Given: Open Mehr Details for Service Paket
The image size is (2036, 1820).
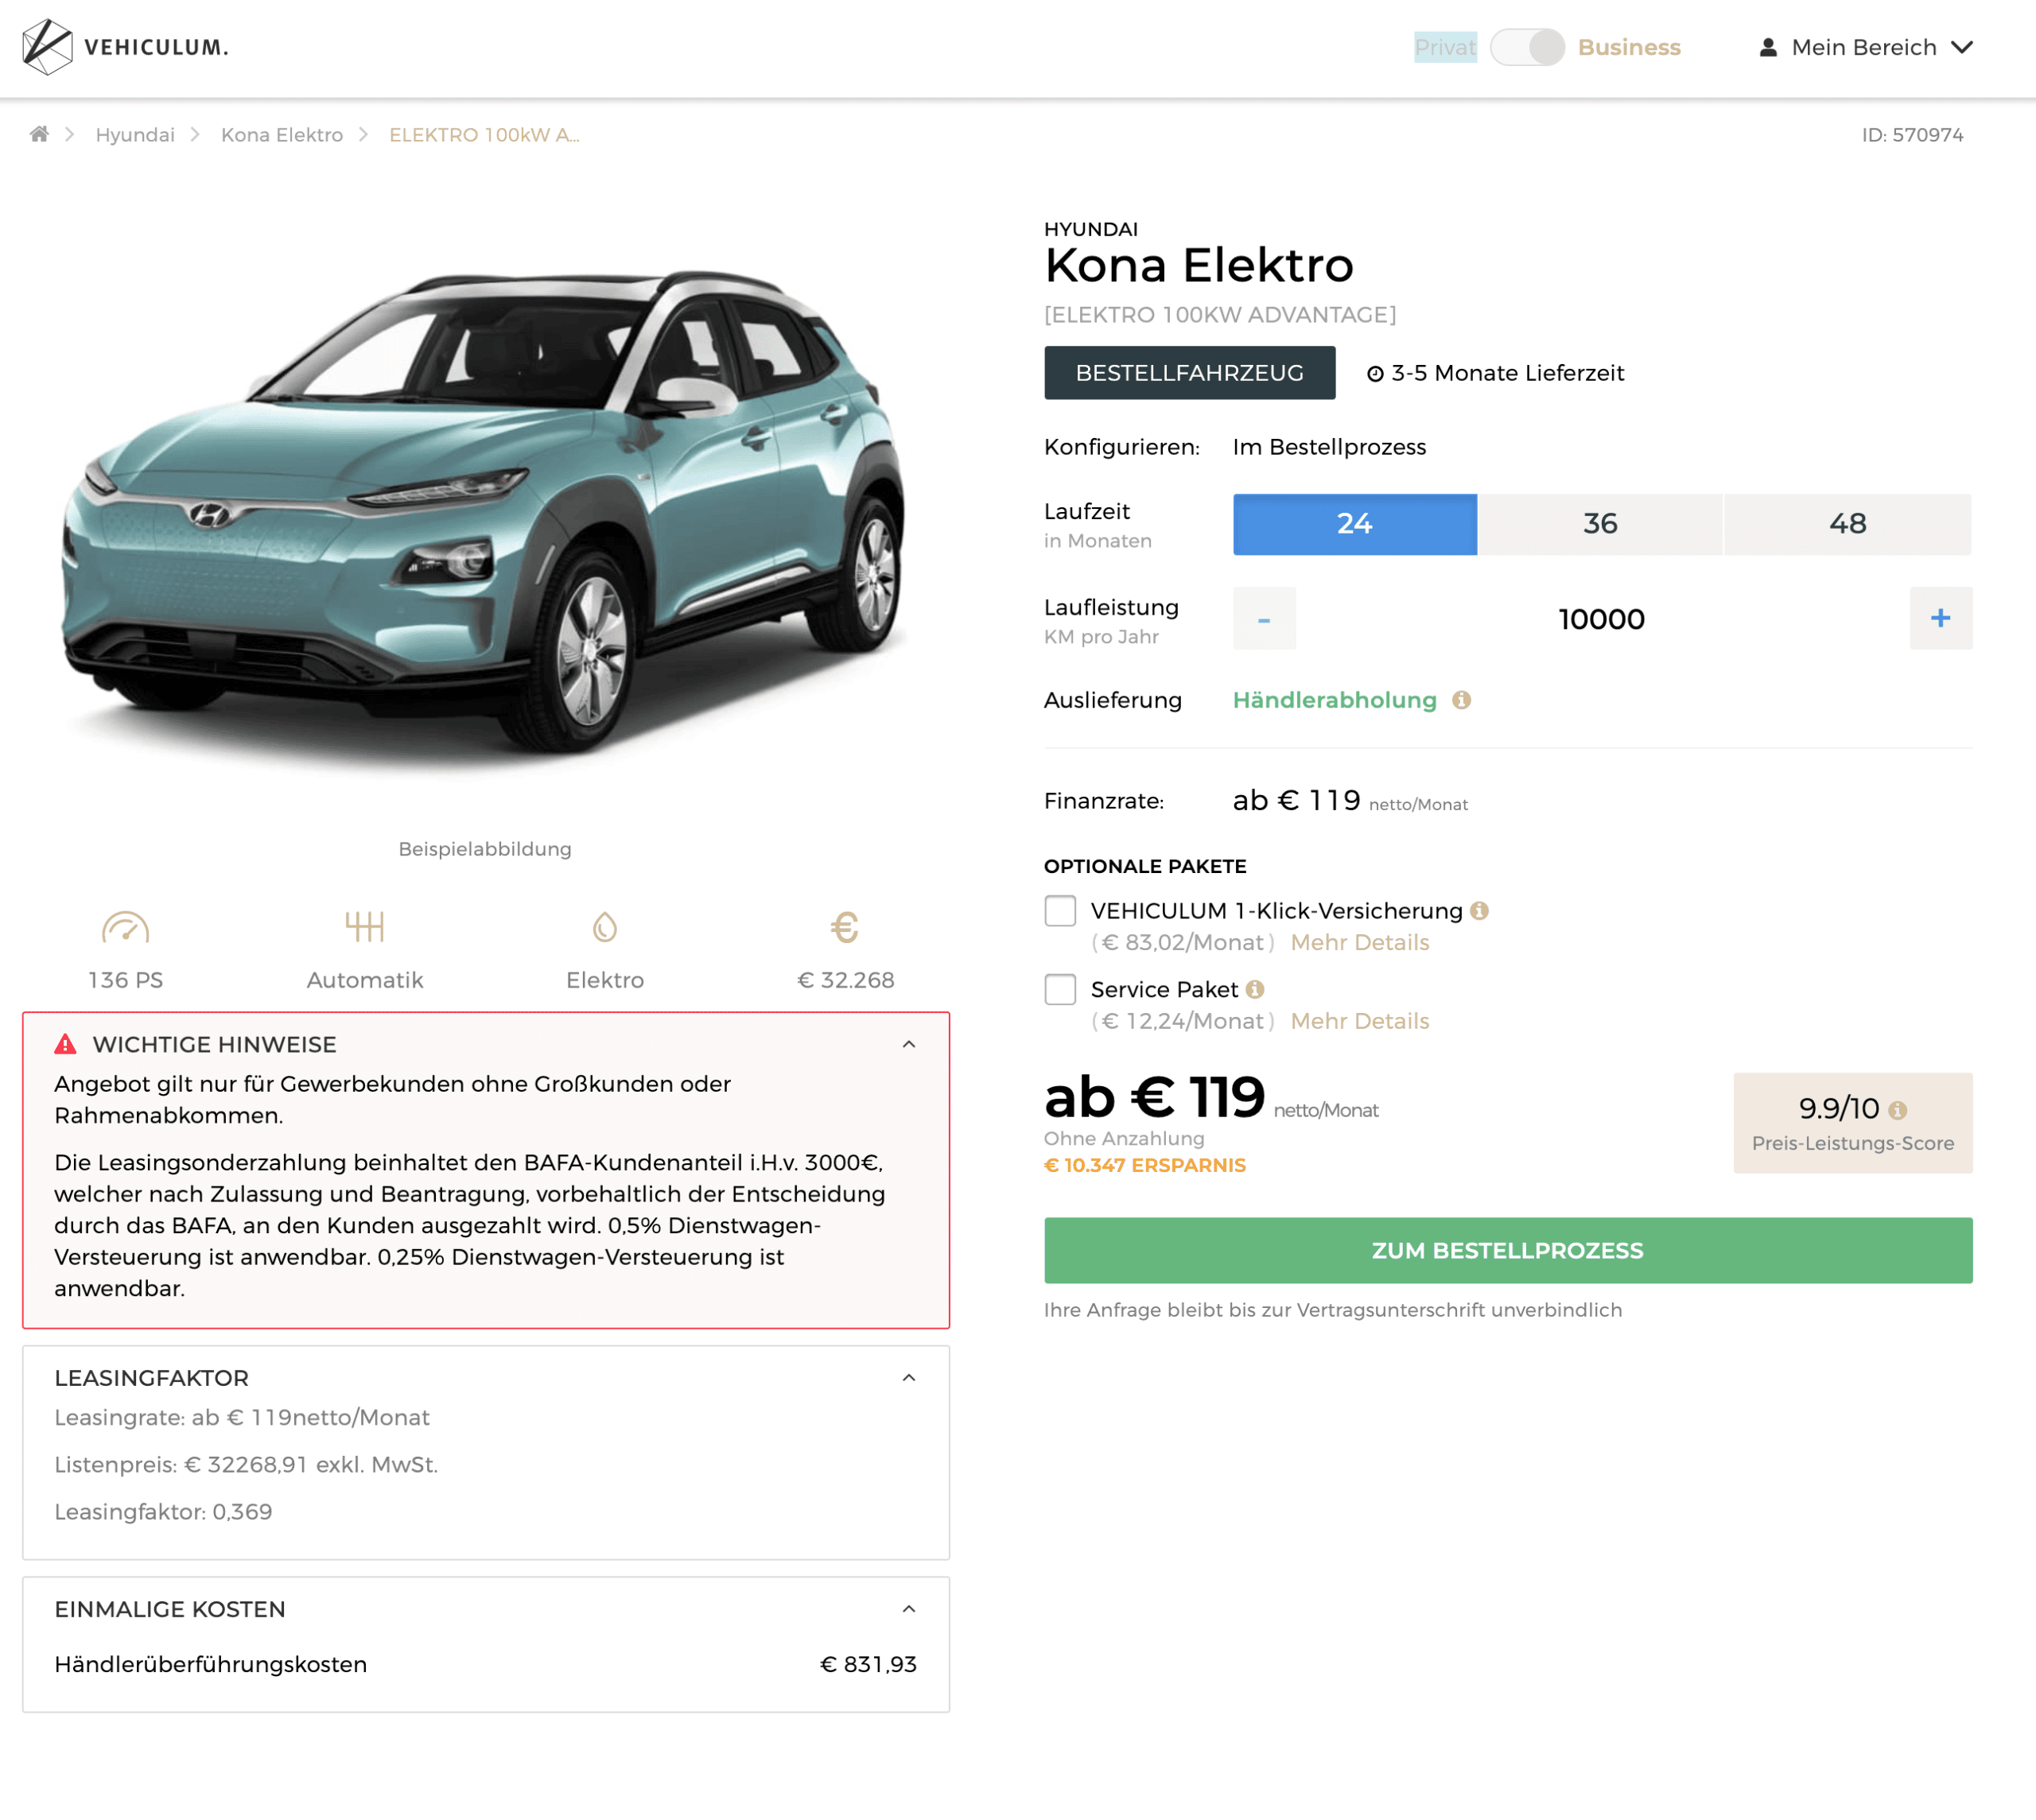Looking at the screenshot, I should pyautogui.click(x=1360, y=1021).
